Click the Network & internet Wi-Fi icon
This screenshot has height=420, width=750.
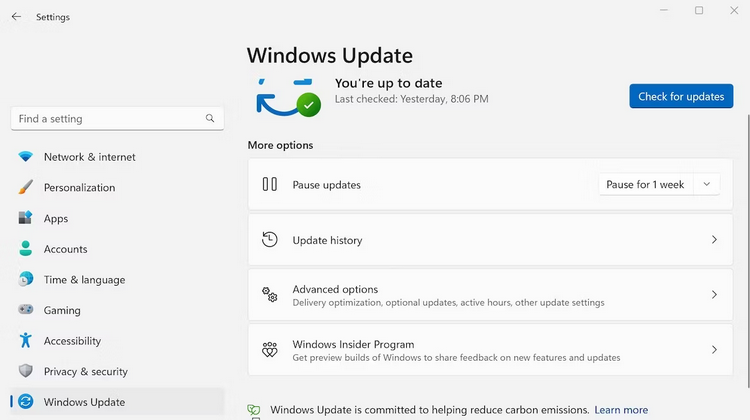[x=25, y=156]
